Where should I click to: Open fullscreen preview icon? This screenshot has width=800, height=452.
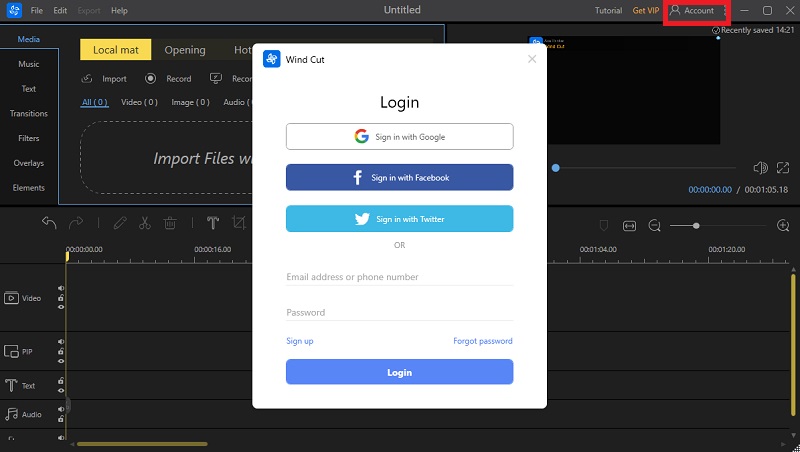[783, 168]
